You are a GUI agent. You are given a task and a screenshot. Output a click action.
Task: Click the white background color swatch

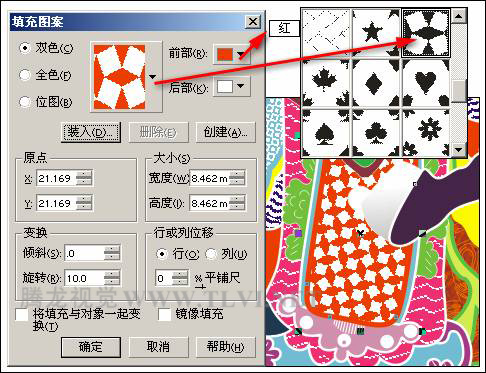[x=225, y=86]
